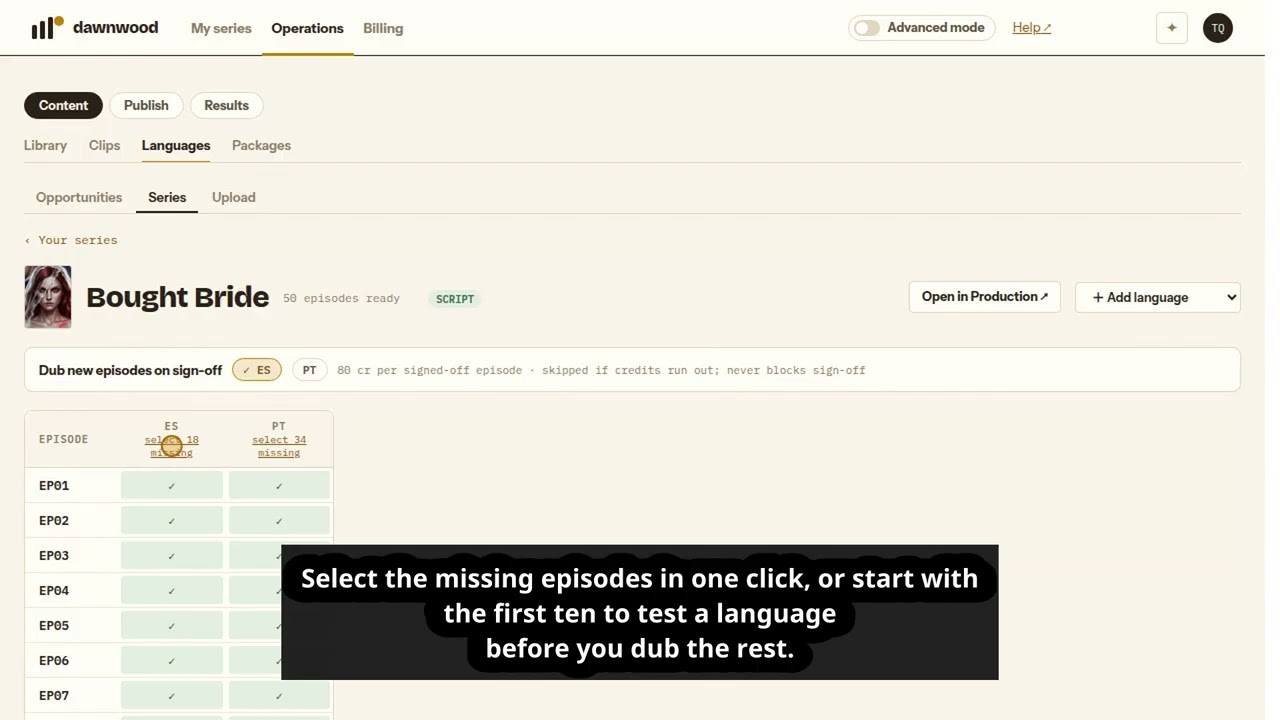
Task: Click the dawnwood logo icon
Action: [x=47, y=28]
